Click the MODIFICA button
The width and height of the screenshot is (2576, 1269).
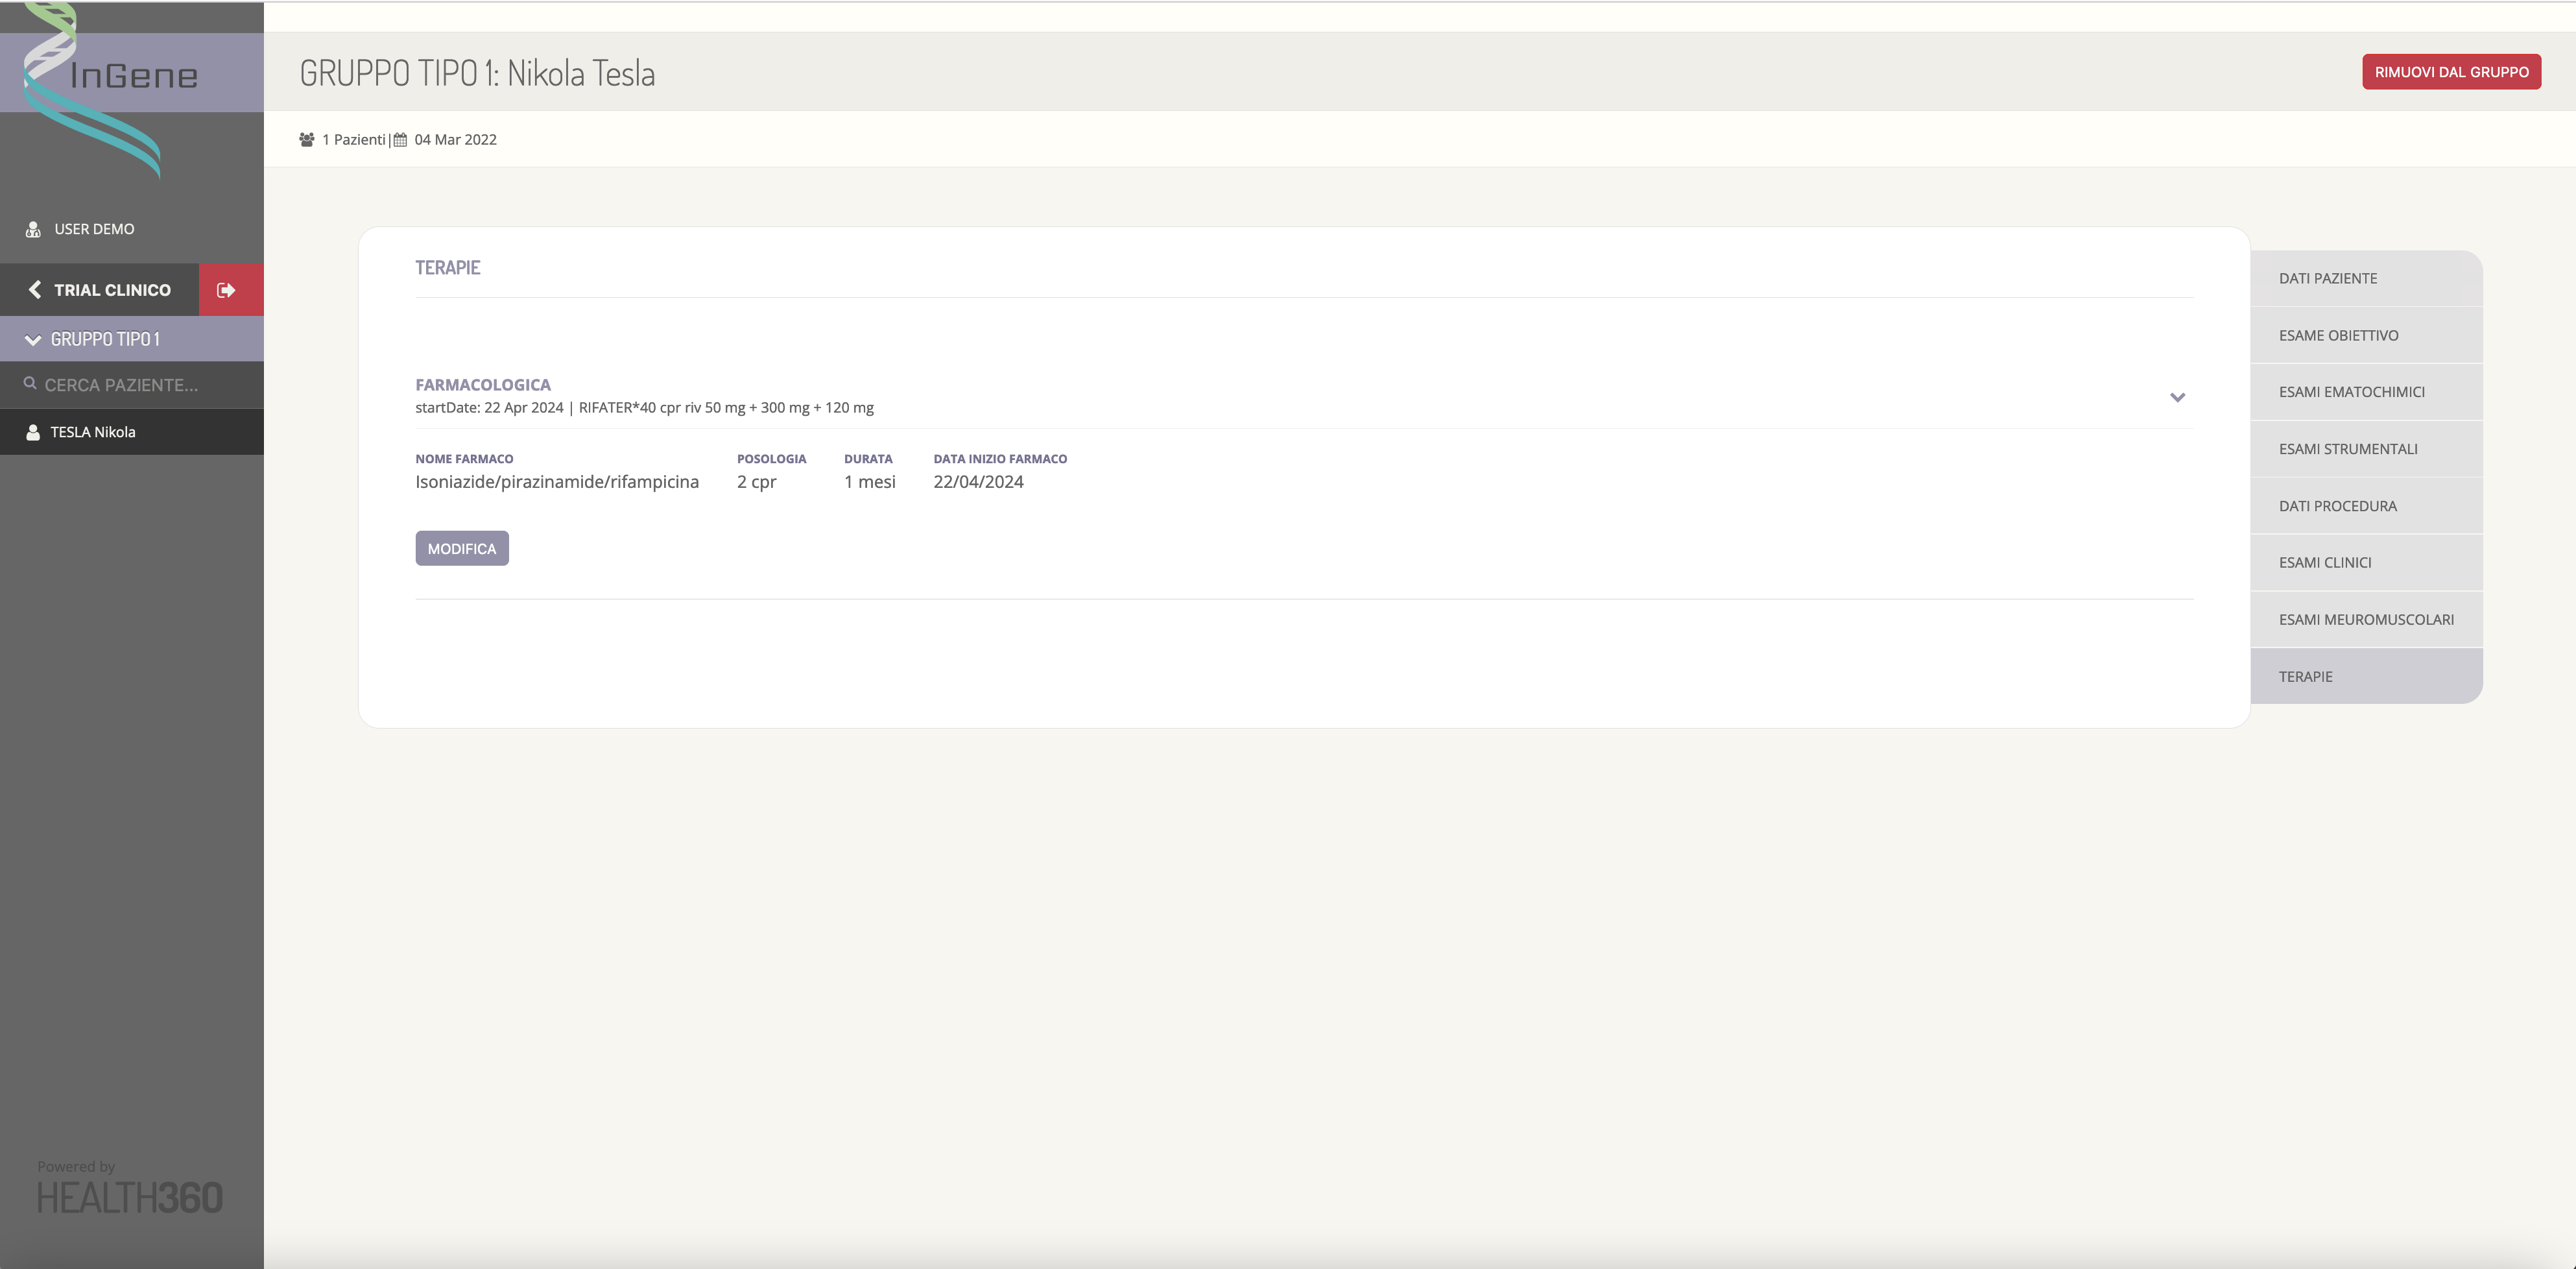click(462, 548)
